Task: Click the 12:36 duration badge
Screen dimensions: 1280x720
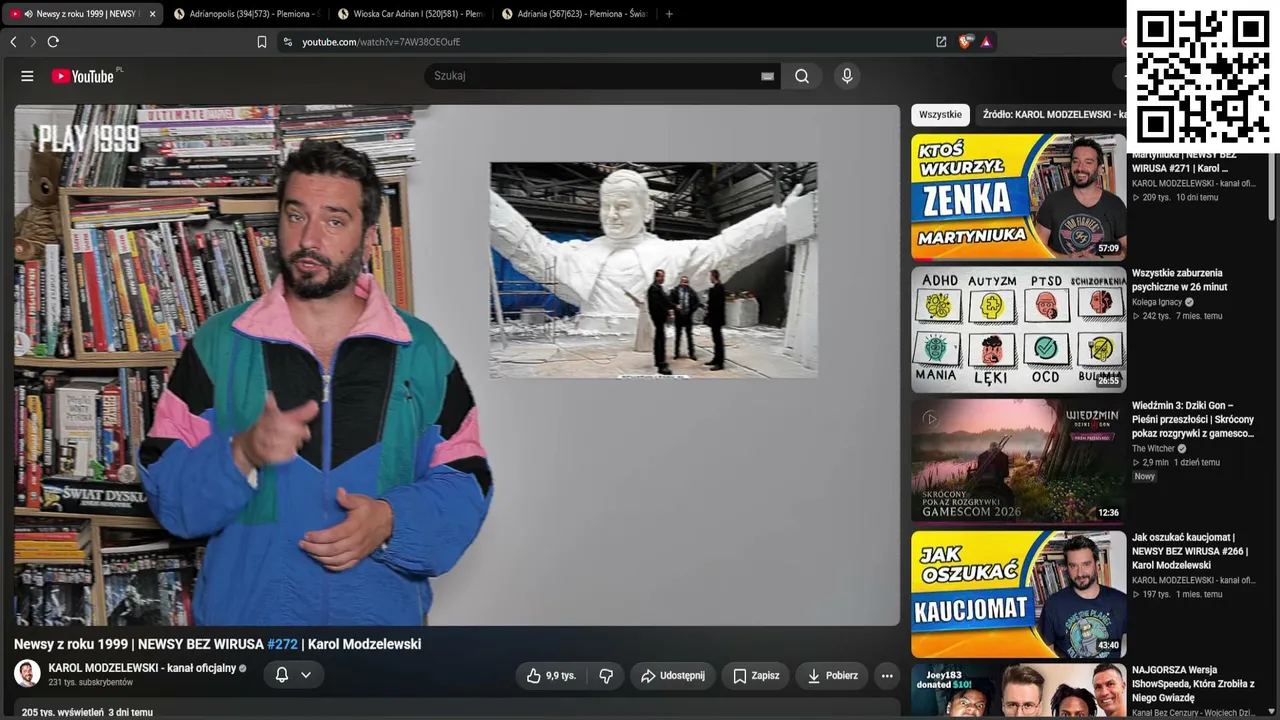Action: (x=1108, y=513)
